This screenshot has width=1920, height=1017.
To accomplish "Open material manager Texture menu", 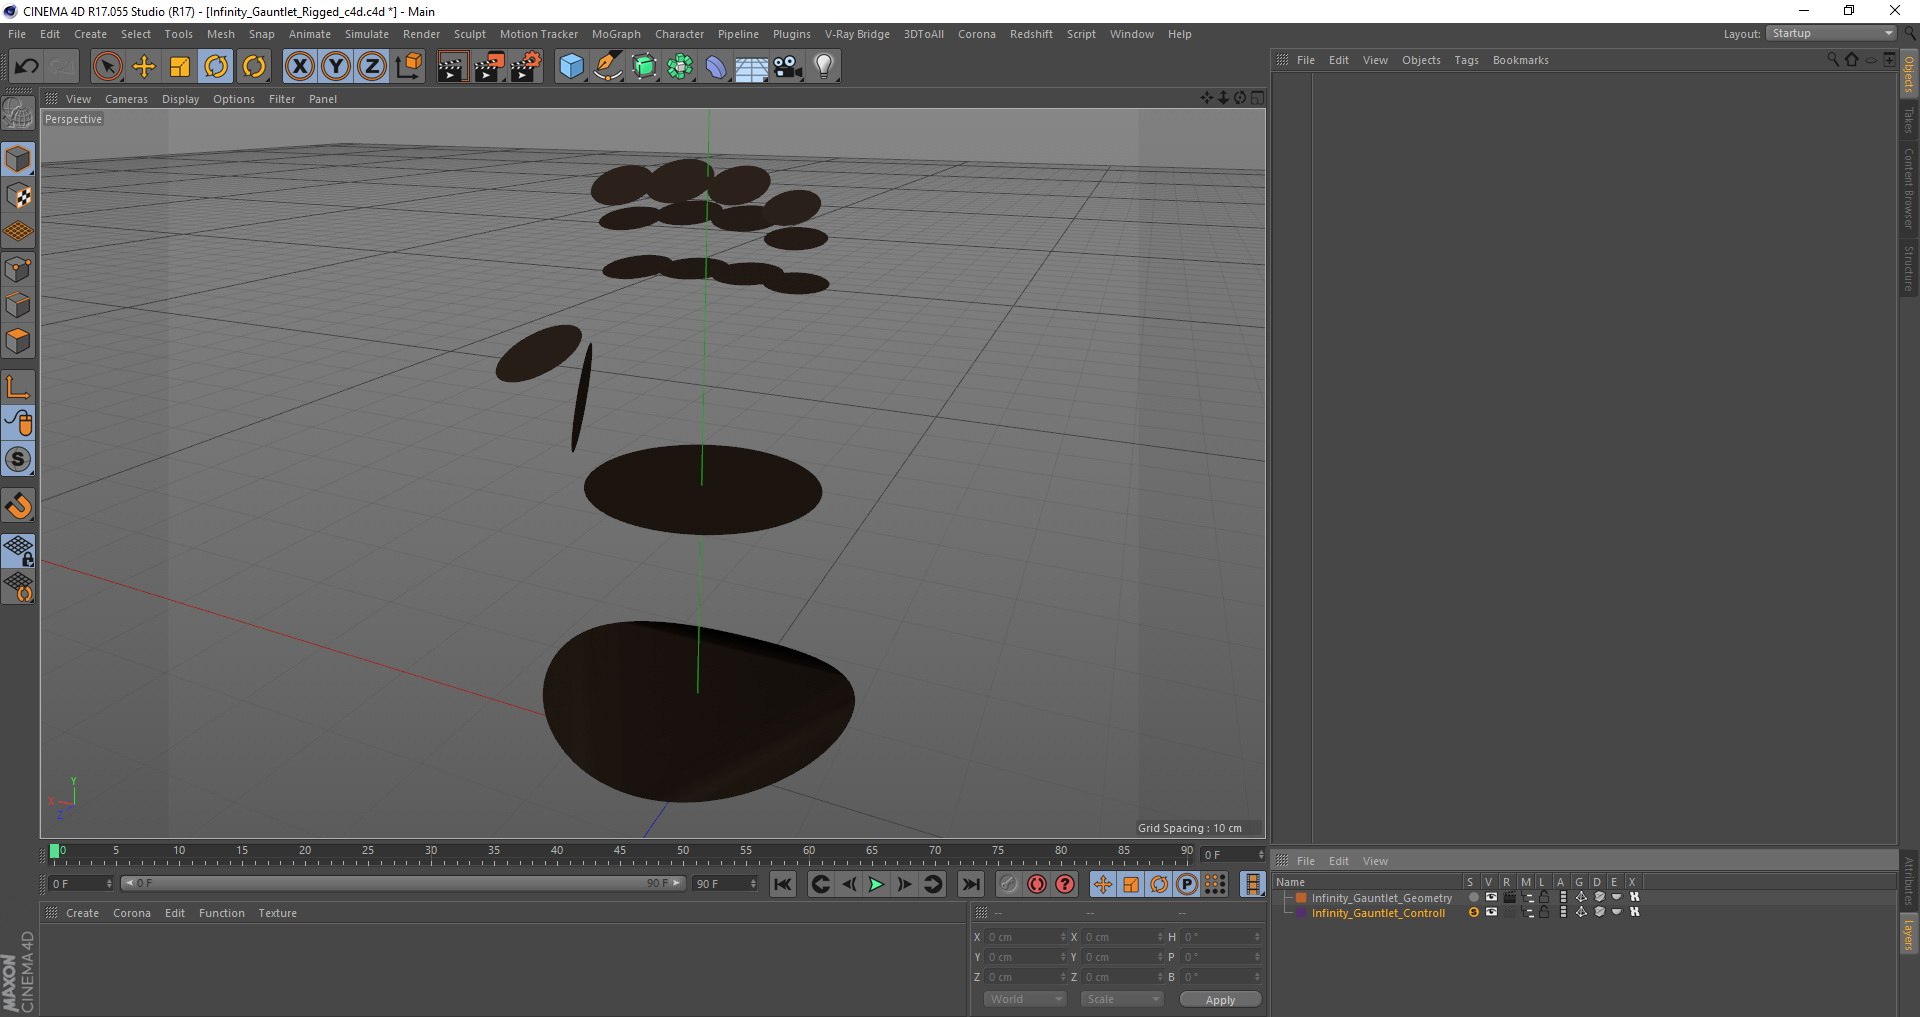I will (277, 913).
